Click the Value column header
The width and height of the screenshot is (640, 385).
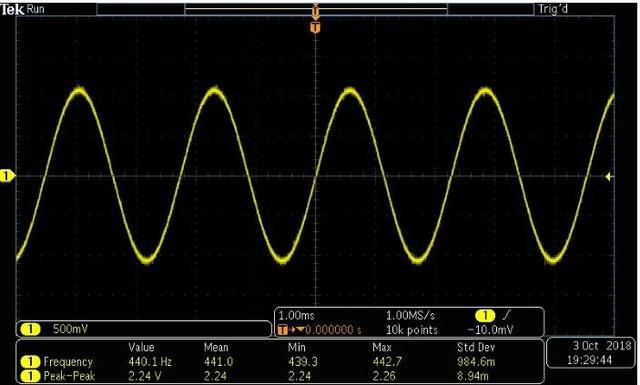(141, 347)
